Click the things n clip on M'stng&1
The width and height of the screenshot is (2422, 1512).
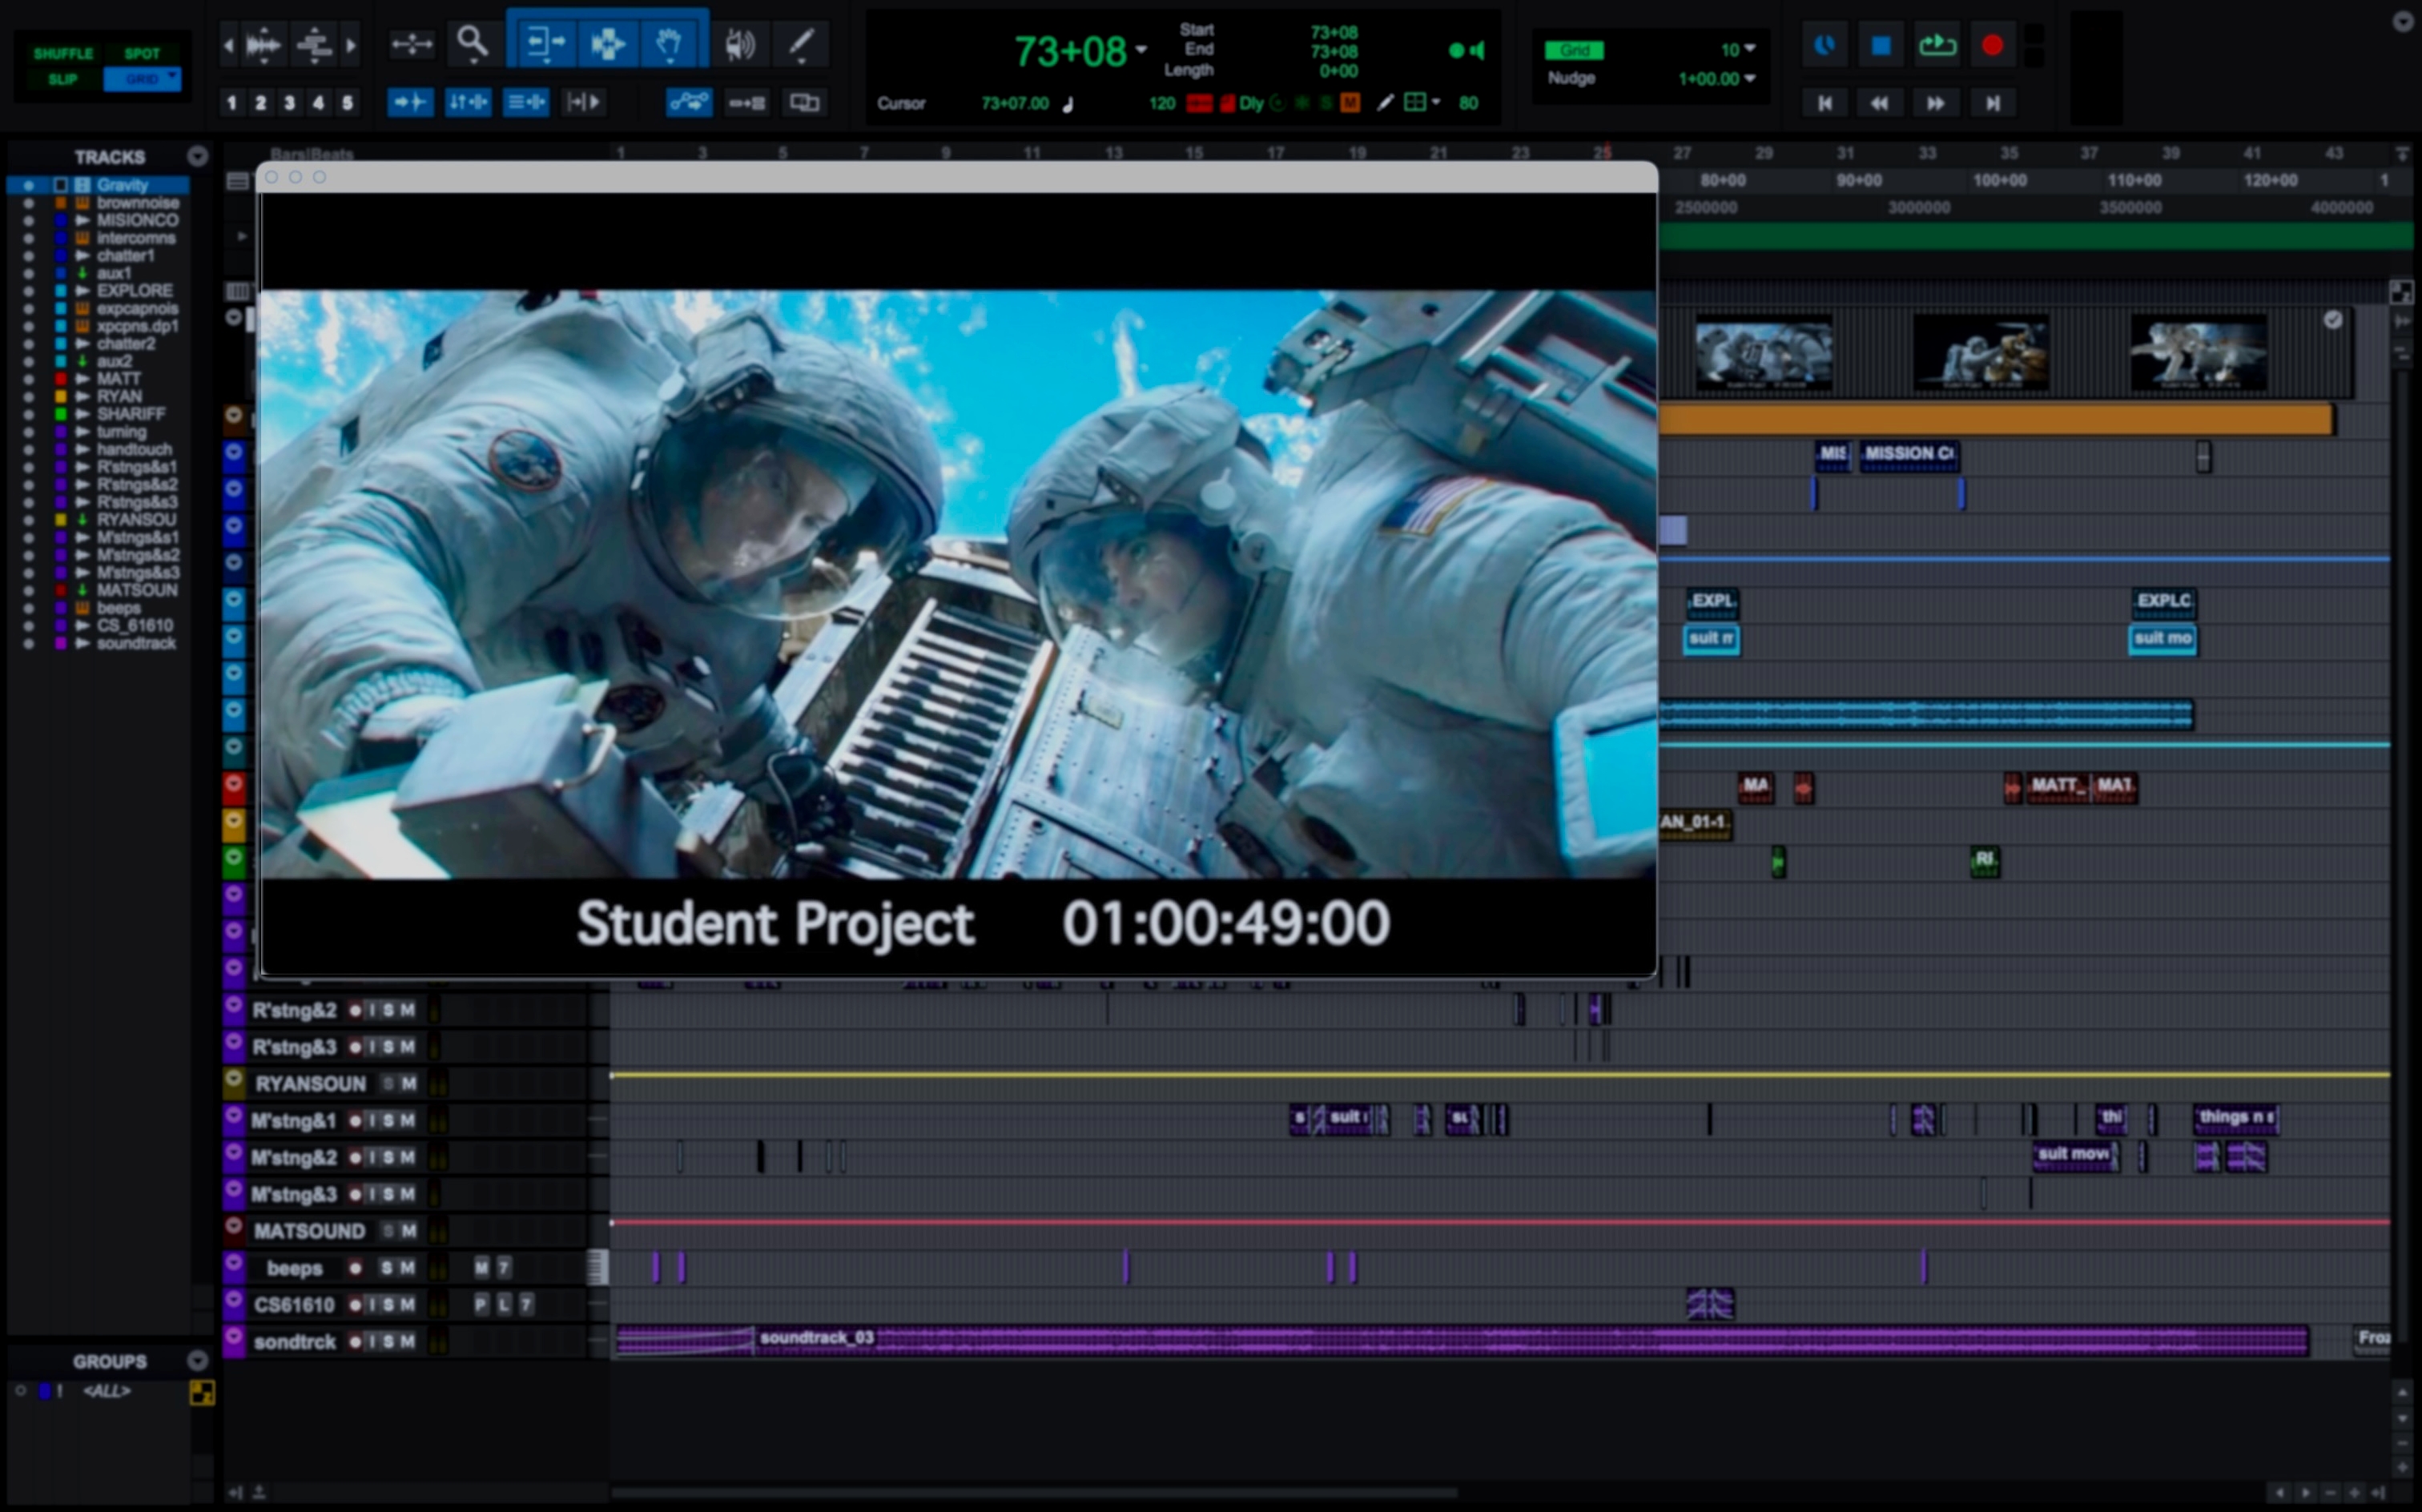tap(2236, 1118)
